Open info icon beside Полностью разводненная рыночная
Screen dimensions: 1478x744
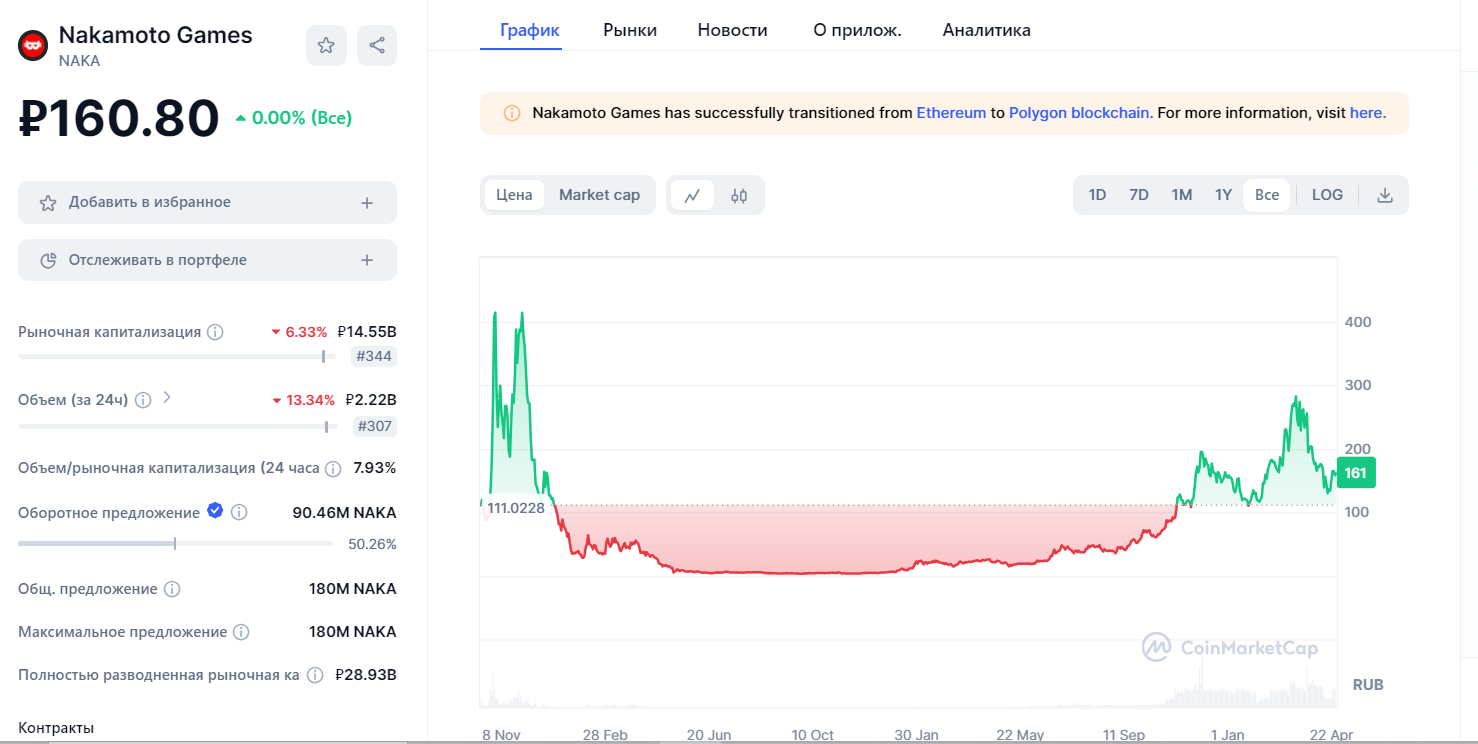pyautogui.click(x=315, y=675)
